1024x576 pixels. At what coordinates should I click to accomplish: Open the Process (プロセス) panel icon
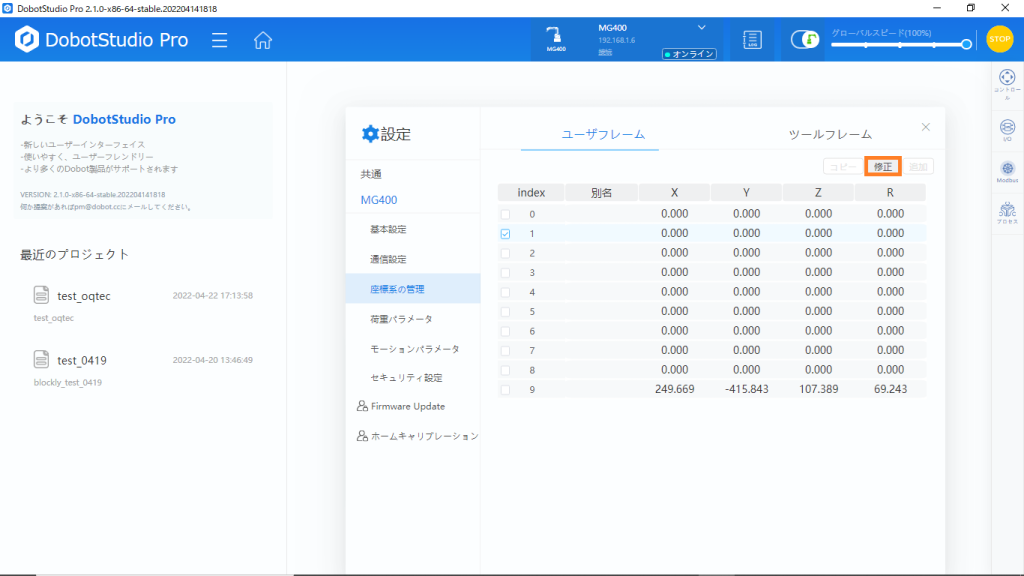[x=1006, y=212]
